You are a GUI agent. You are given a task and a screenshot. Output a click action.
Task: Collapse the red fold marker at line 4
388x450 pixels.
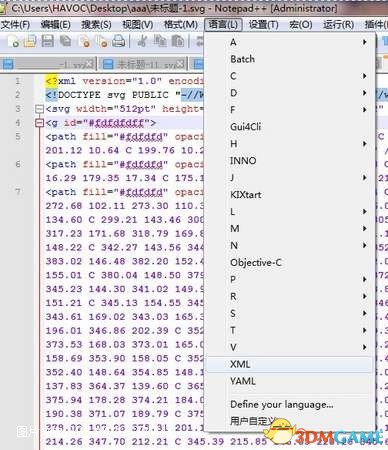[39, 123]
